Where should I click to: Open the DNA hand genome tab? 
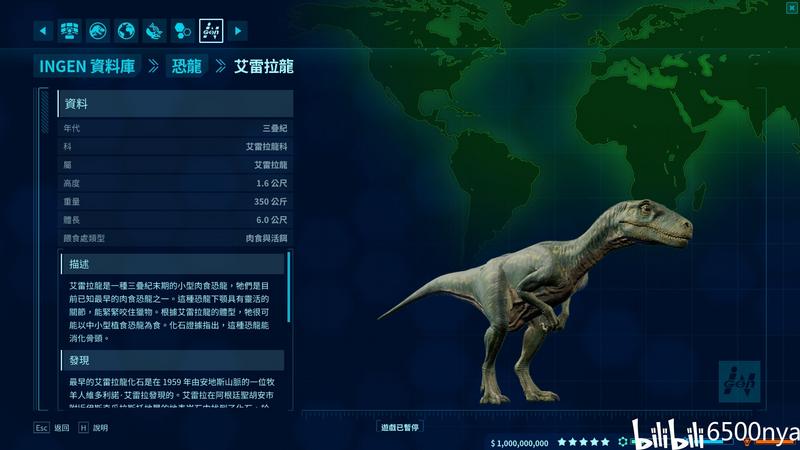[154, 31]
